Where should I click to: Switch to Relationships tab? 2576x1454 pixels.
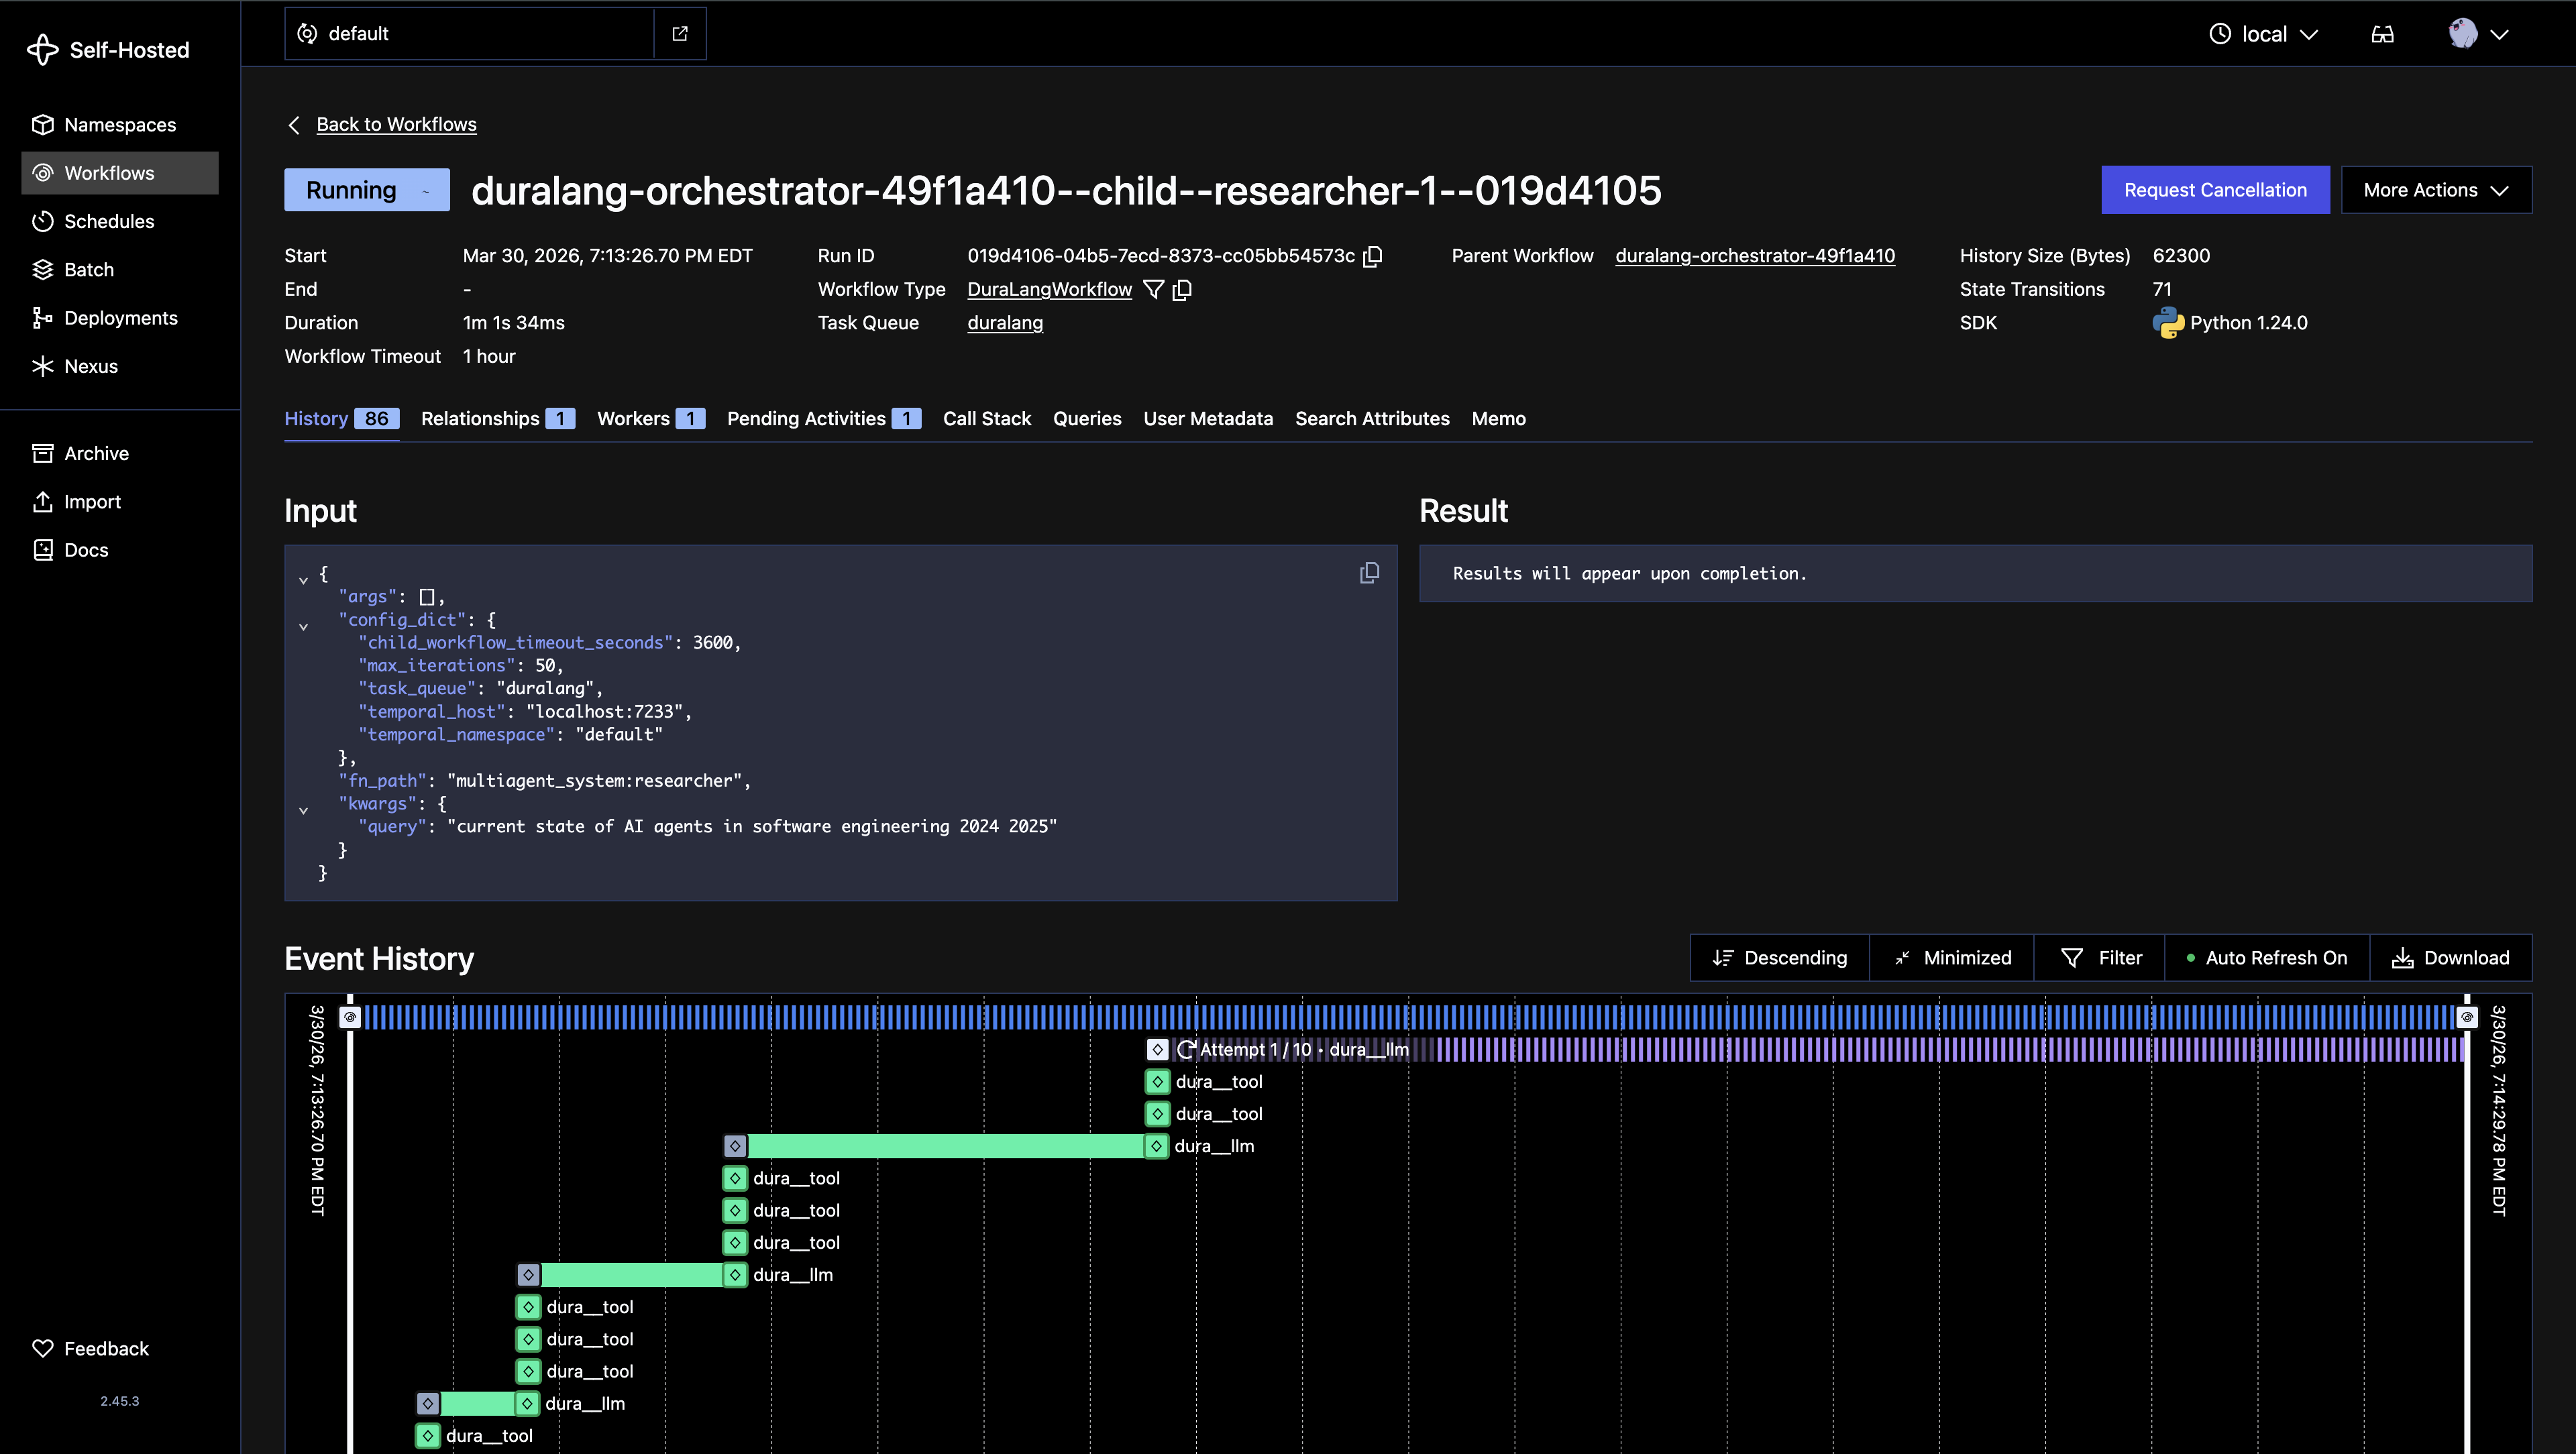[x=498, y=419]
